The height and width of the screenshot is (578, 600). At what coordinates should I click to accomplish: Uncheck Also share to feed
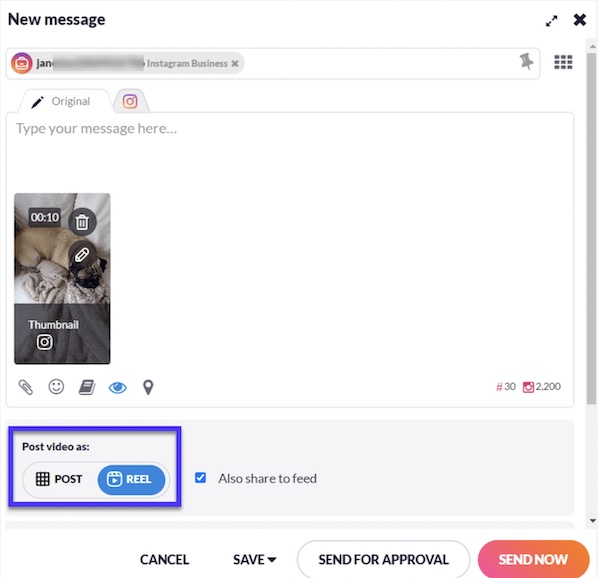201,478
